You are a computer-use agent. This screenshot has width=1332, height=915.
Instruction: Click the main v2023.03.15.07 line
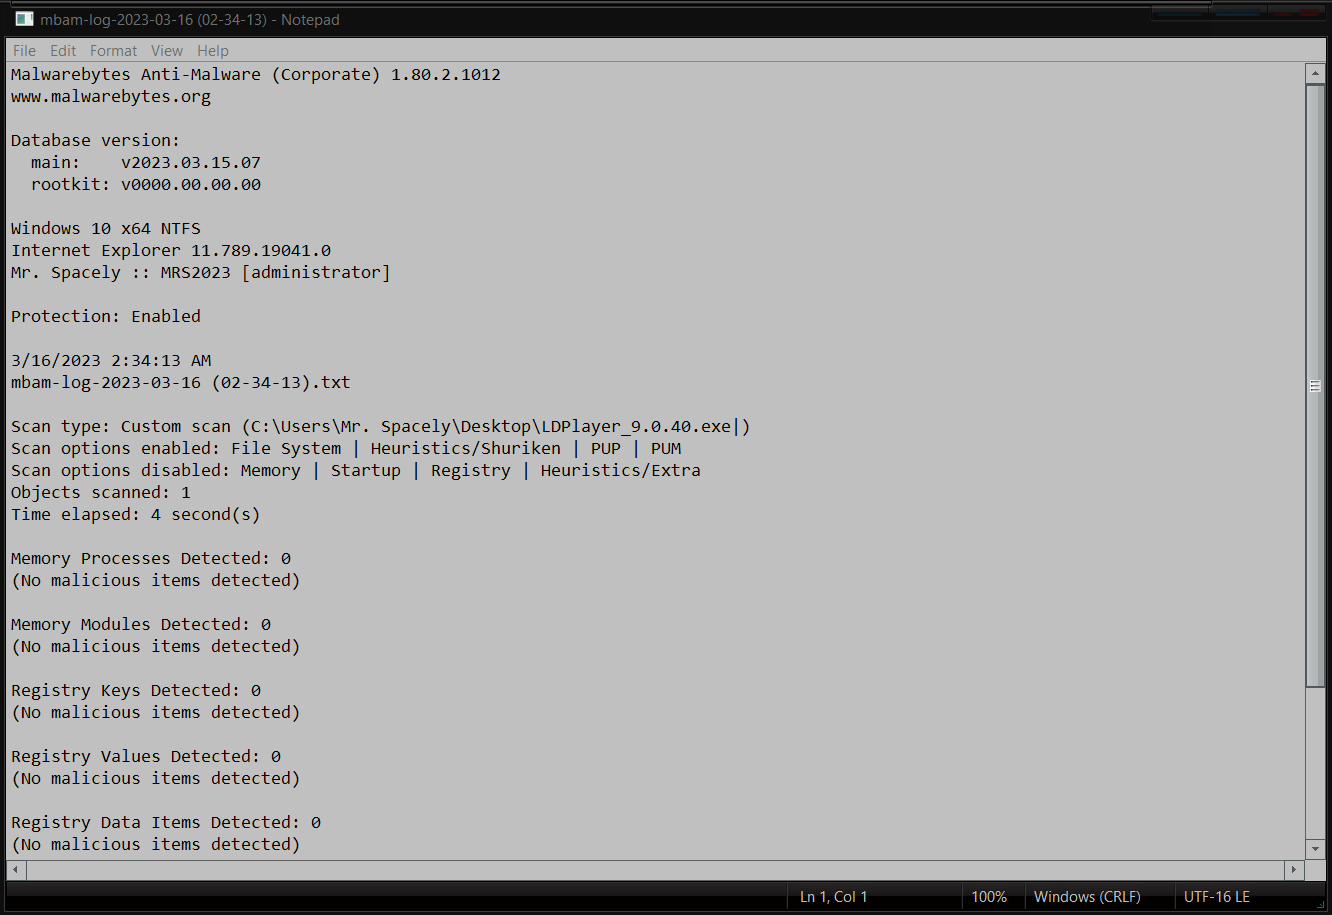pos(146,163)
